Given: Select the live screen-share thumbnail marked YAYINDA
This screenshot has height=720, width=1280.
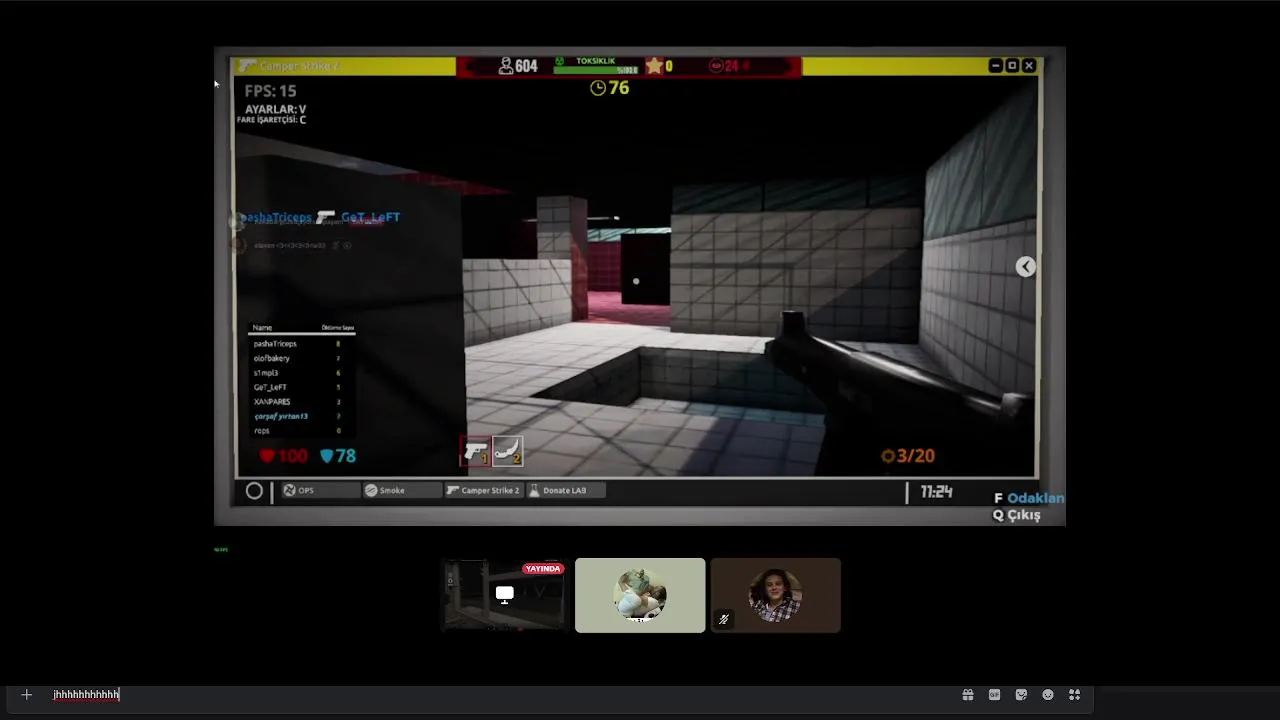Looking at the screenshot, I should point(504,595).
